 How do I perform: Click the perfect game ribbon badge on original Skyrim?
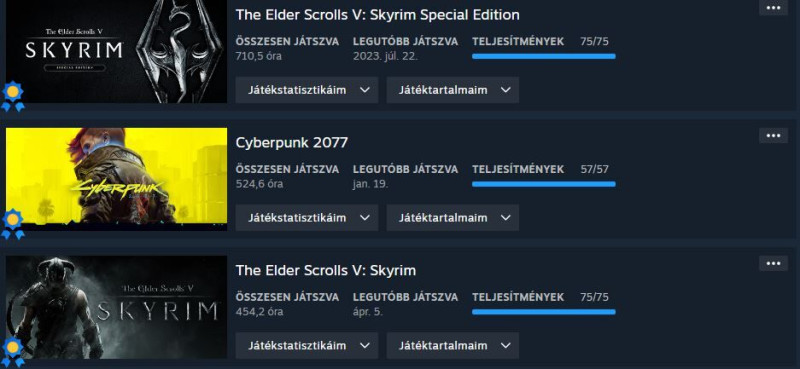coord(13,352)
